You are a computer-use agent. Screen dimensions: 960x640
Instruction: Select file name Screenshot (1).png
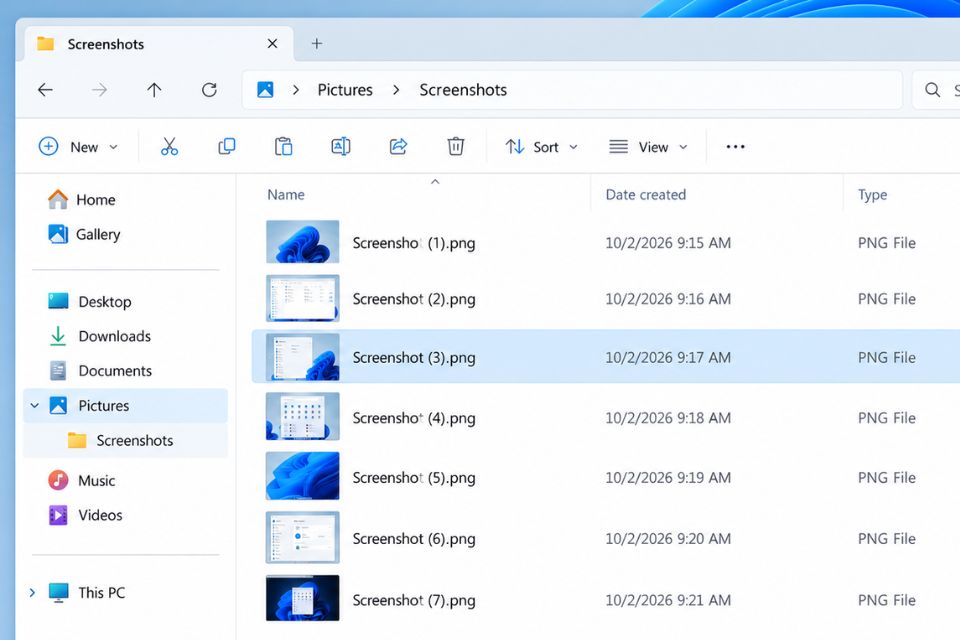[414, 243]
